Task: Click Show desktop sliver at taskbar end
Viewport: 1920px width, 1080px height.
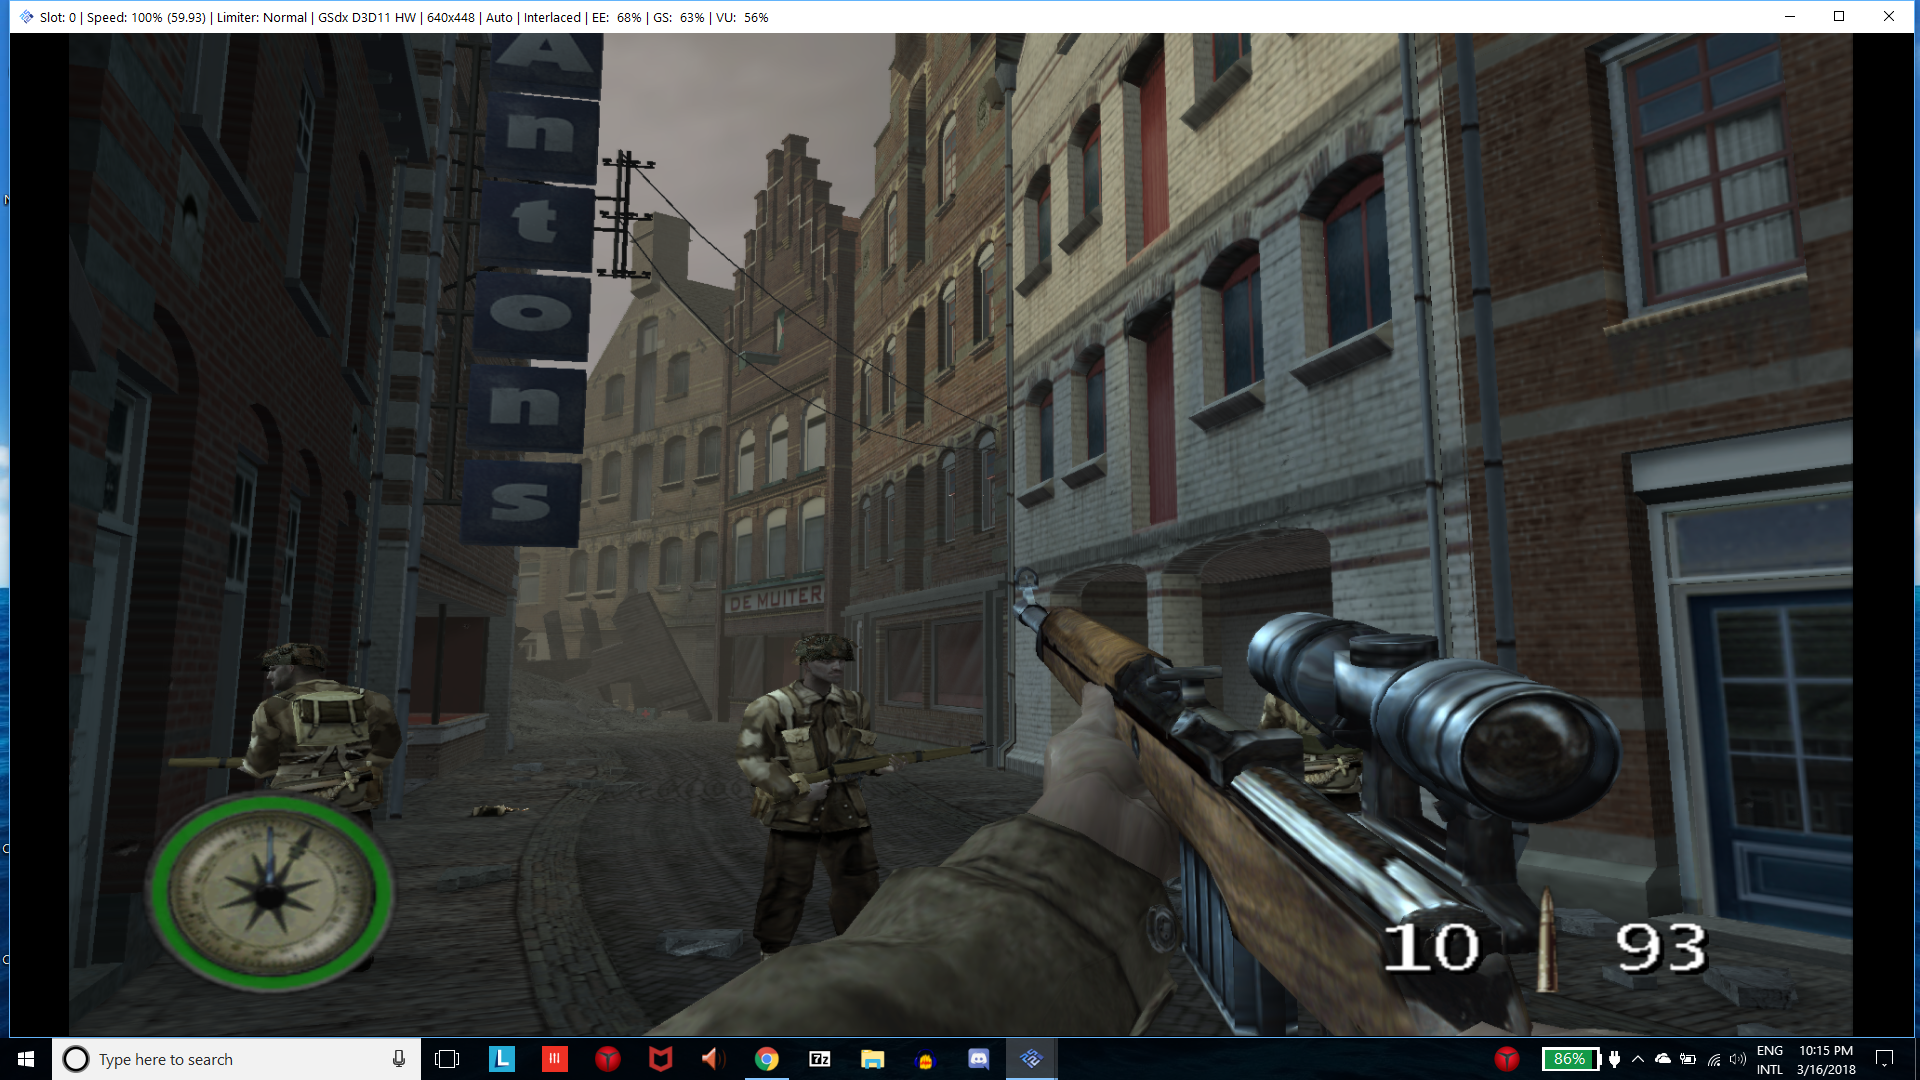Action: pyautogui.click(x=1916, y=1059)
